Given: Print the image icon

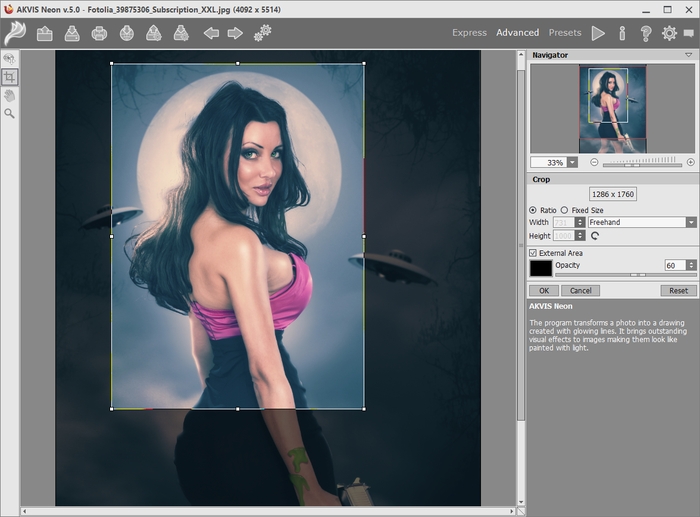Looking at the screenshot, I should point(99,33).
